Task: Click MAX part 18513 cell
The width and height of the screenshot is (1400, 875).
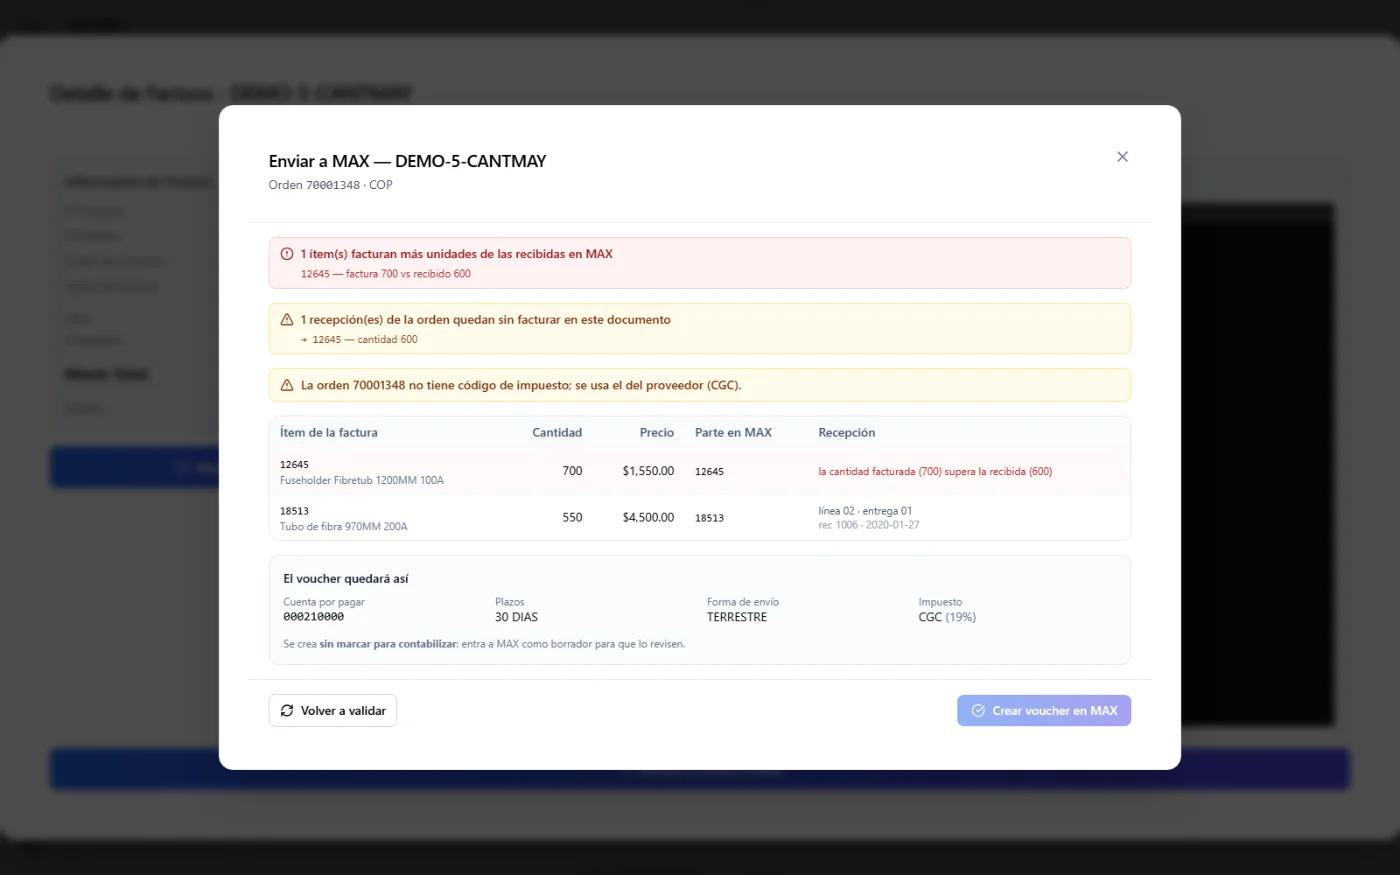Action: [x=709, y=518]
